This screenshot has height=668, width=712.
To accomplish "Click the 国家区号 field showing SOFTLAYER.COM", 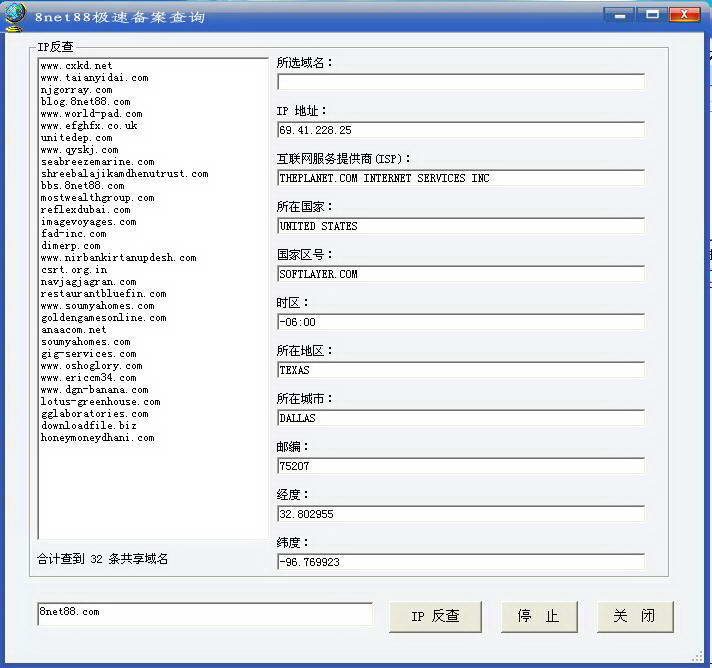I will [x=460, y=274].
